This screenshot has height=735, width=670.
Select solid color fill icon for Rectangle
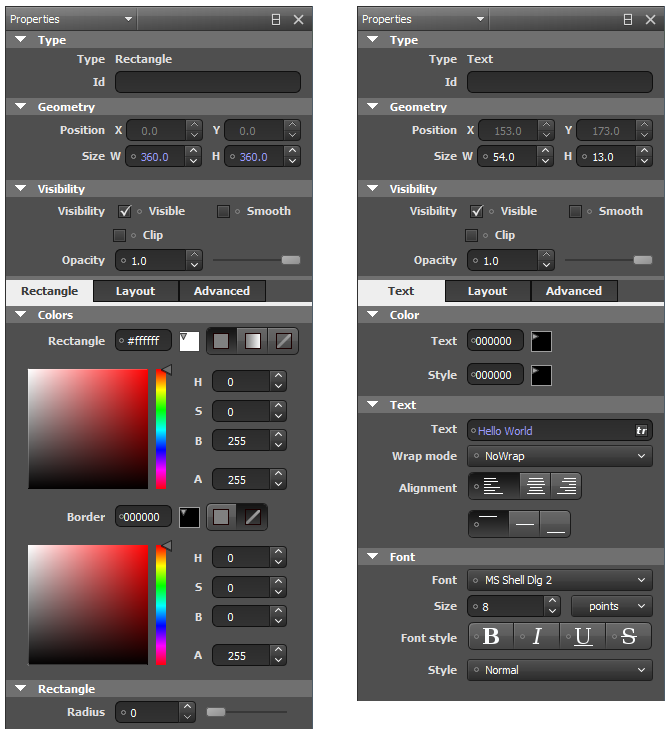221,341
